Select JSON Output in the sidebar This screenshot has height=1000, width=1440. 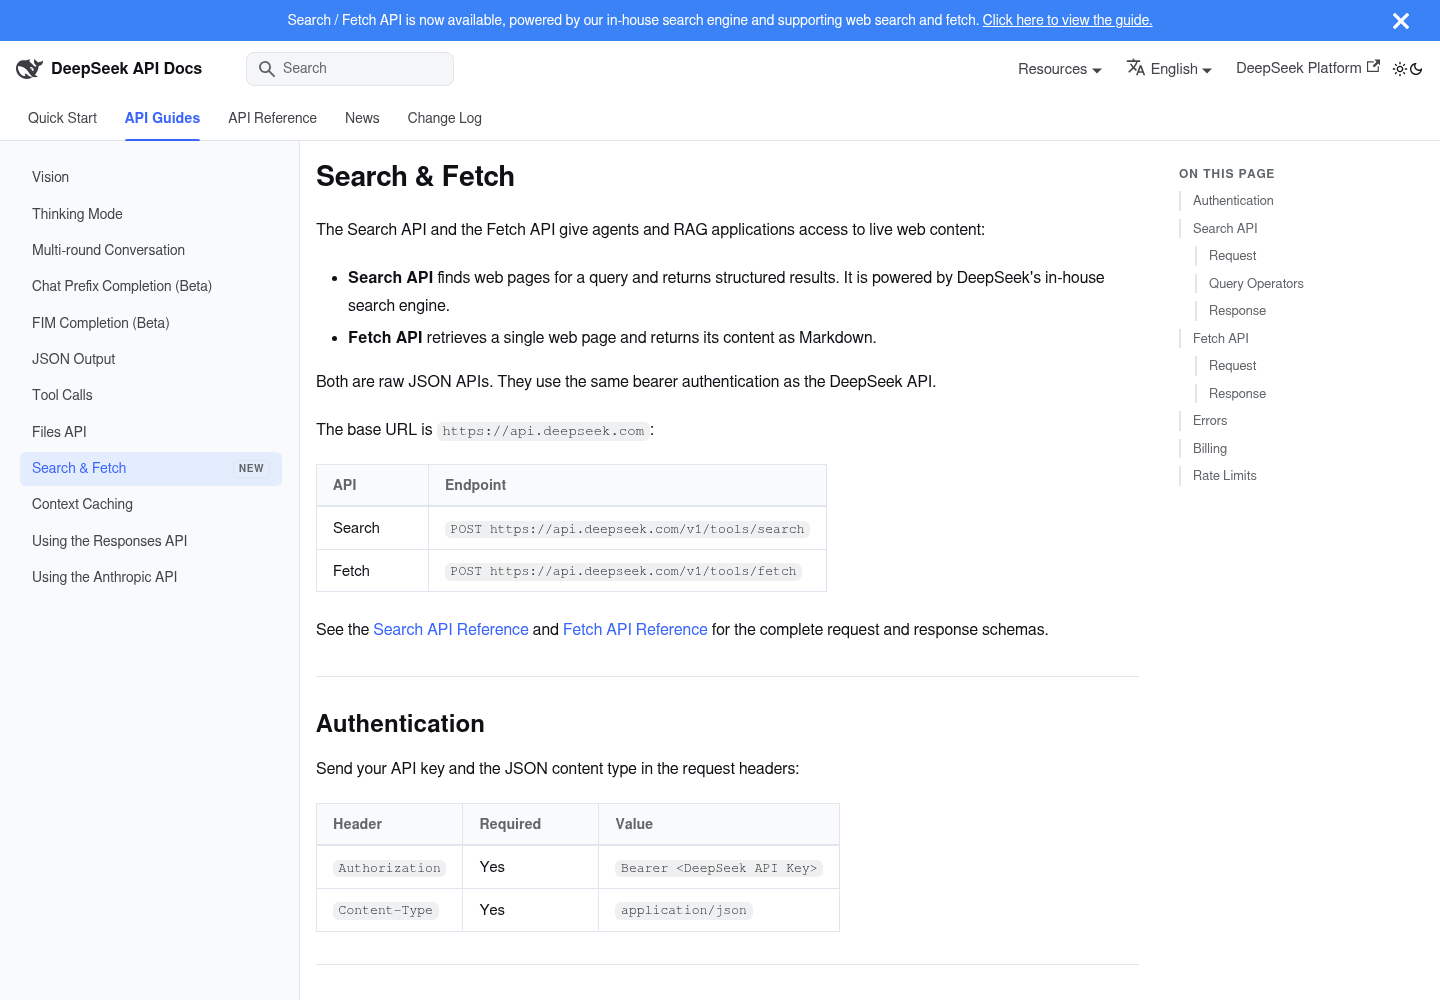click(151, 359)
